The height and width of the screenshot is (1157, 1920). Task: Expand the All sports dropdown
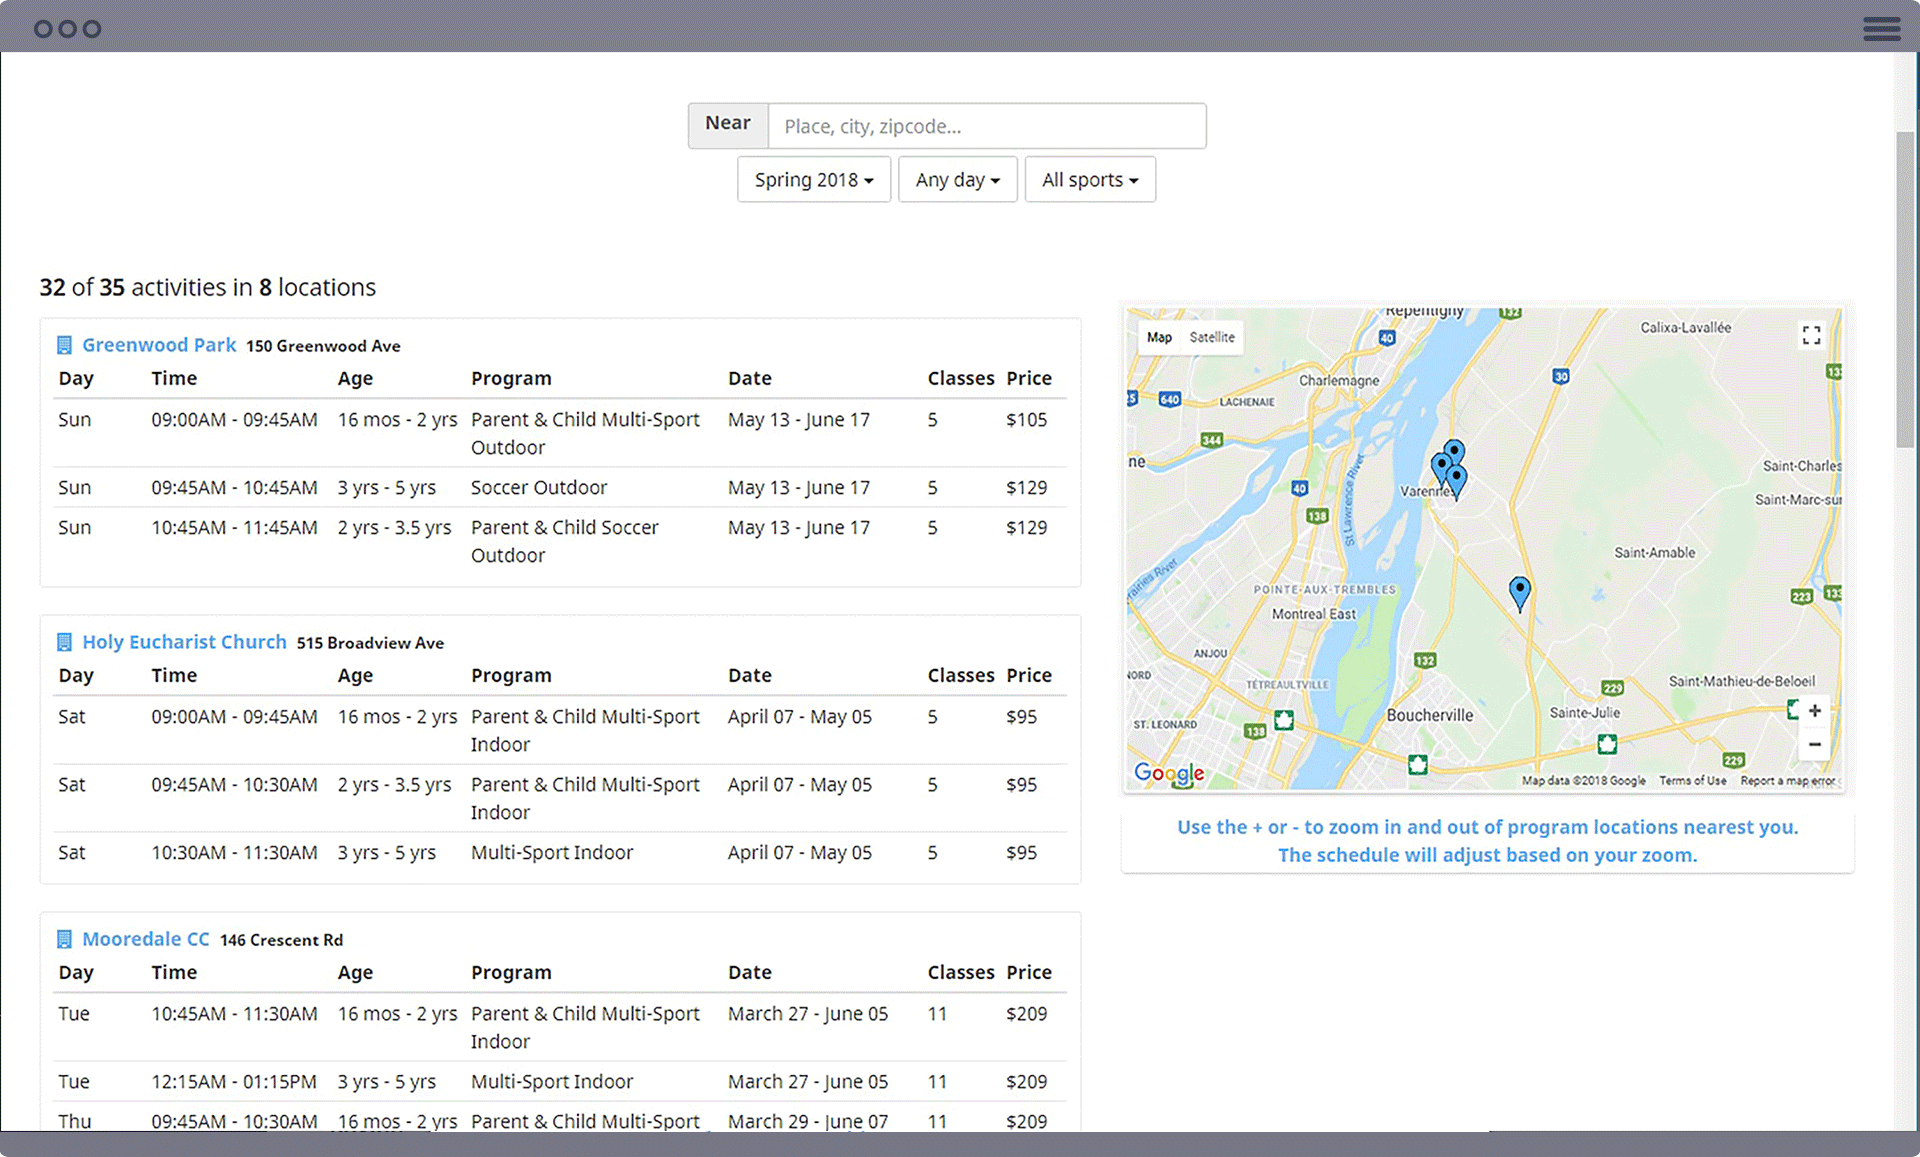[1090, 180]
